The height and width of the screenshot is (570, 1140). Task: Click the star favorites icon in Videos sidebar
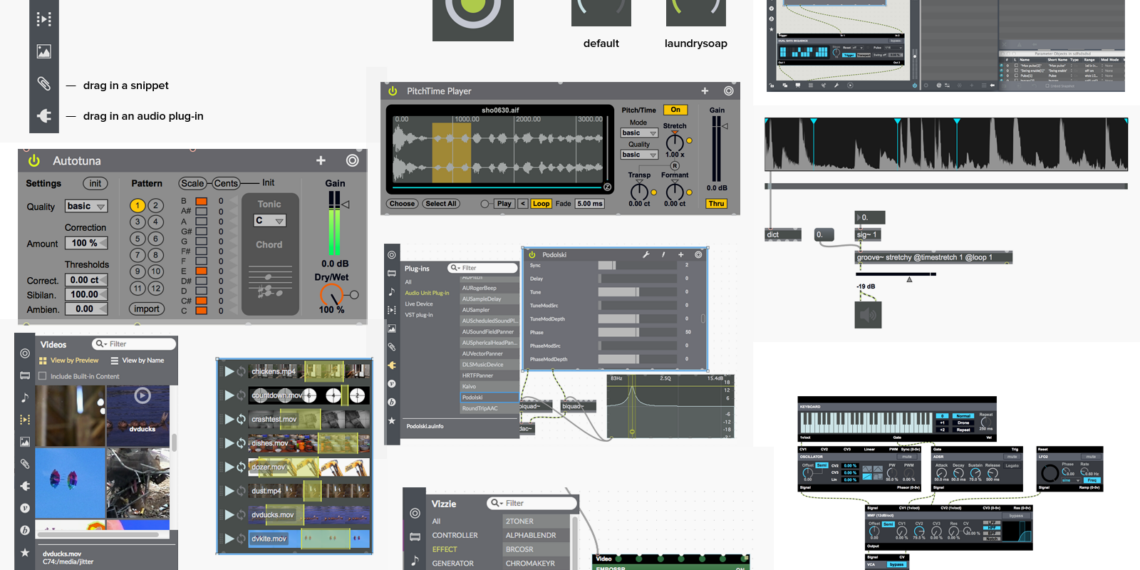[x=25, y=552]
